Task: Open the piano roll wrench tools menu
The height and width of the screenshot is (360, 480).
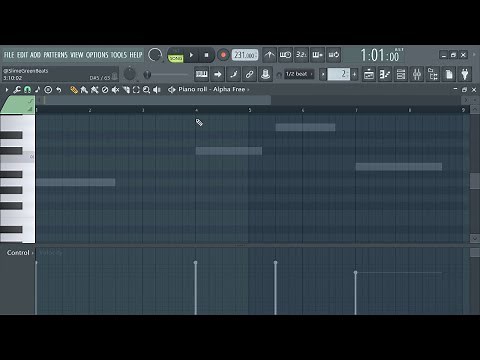Action: 17,90
